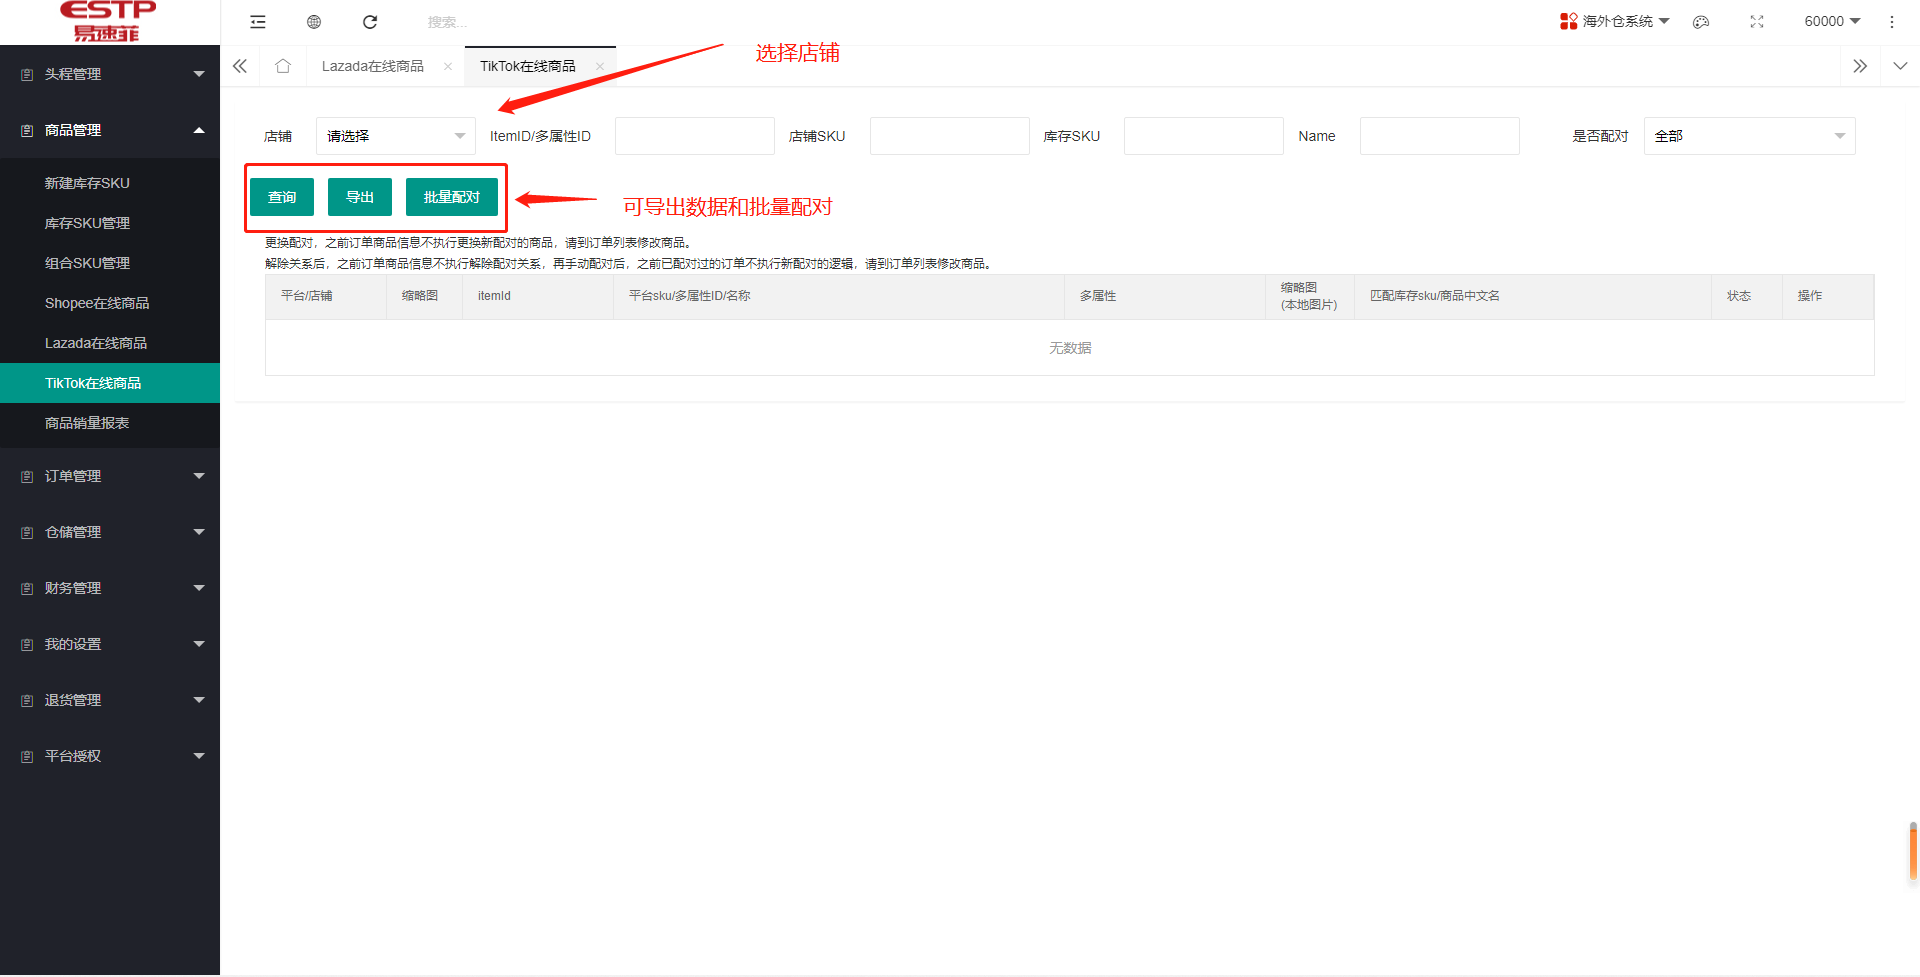Click inside the ItemID/多属性ID input field
The height and width of the screenshot is (977, 1920).
coord(694,135)
